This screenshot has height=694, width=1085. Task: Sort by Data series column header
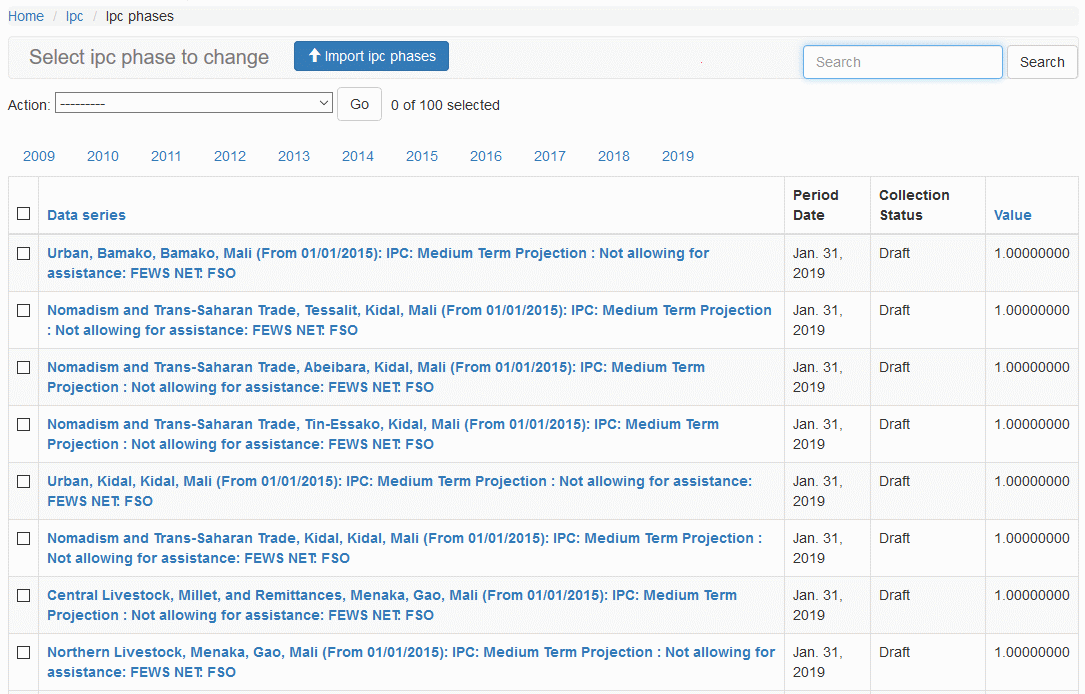(x=86, y=215)
